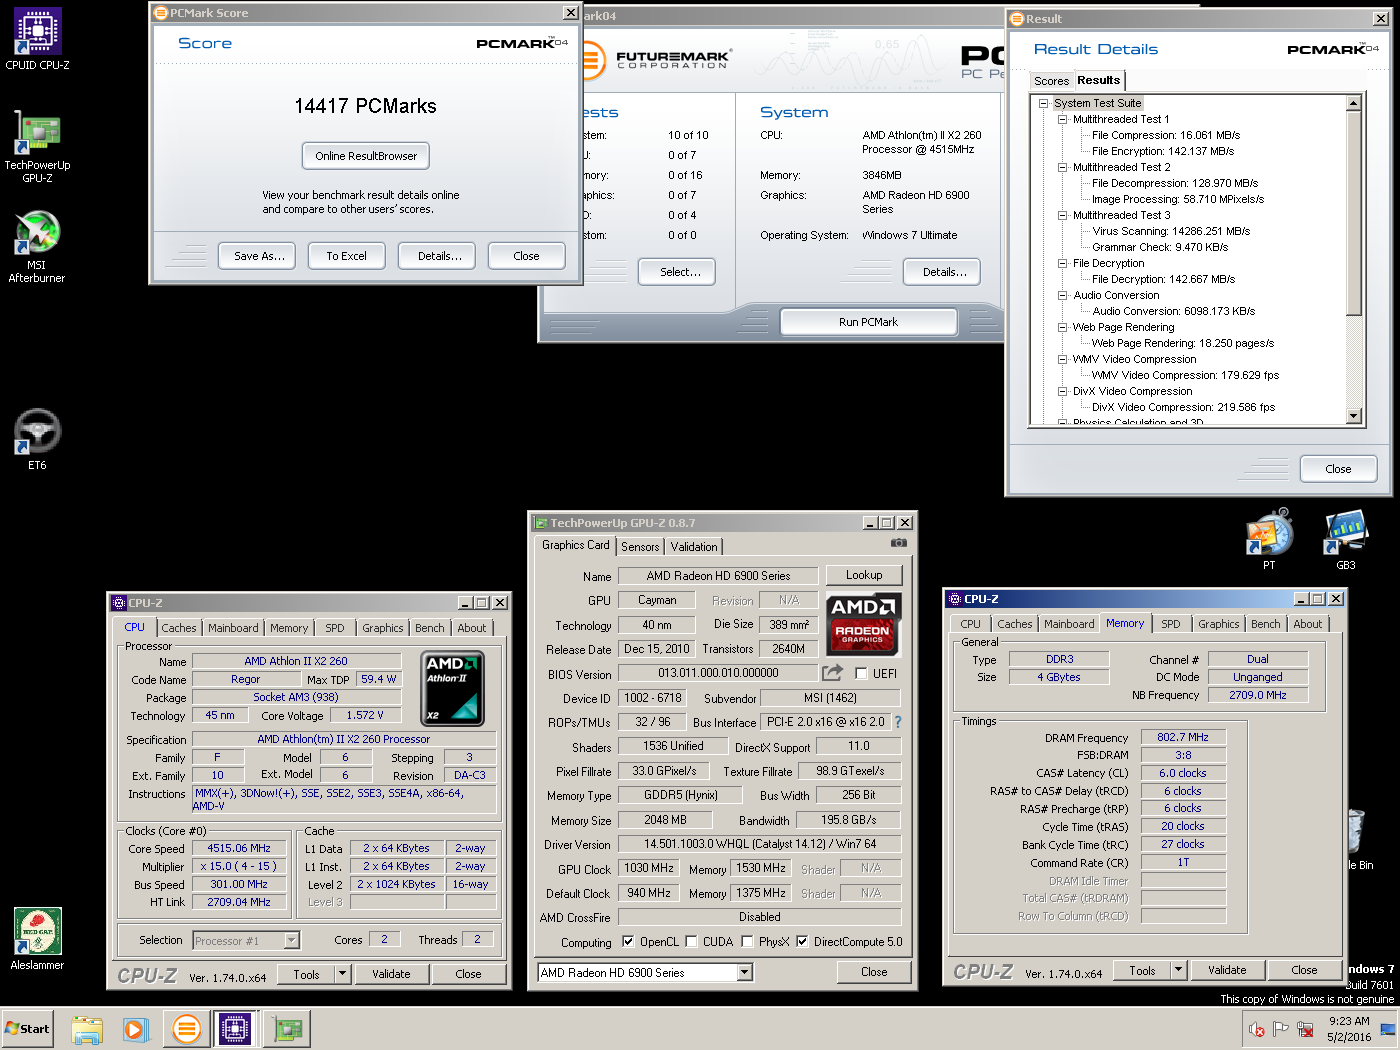Open Graphics tab in left CPU-Z window
The image size is (1400, 1050).
click(x=383, y=628)
